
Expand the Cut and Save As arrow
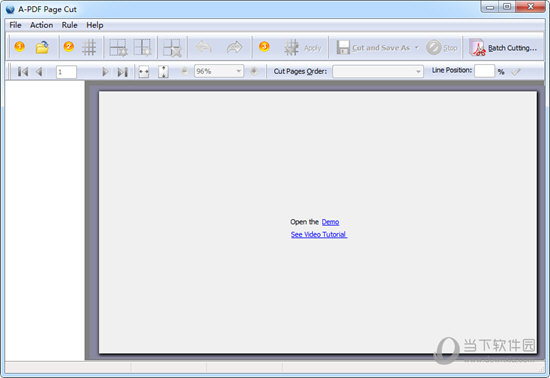point(417,47)
